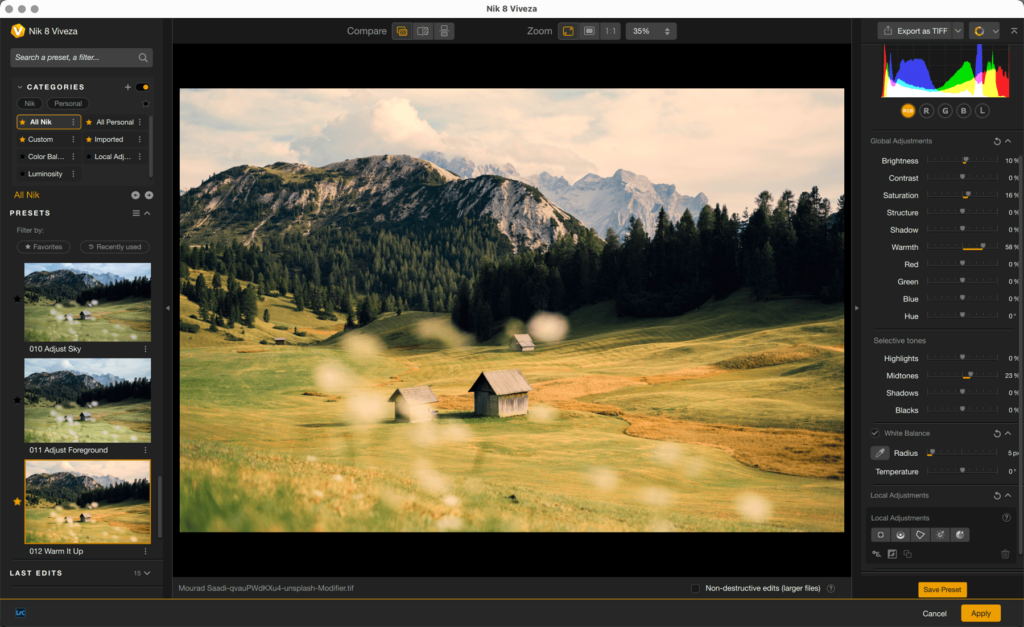Add a Control Point local adjustment

(x=880, y=535)
